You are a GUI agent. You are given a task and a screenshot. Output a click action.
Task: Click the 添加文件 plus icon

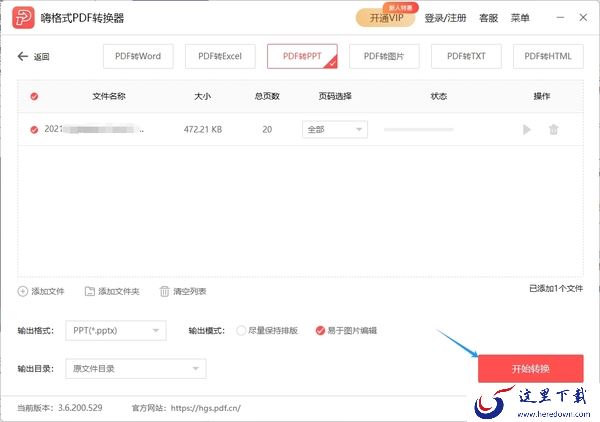click(23, 292)
